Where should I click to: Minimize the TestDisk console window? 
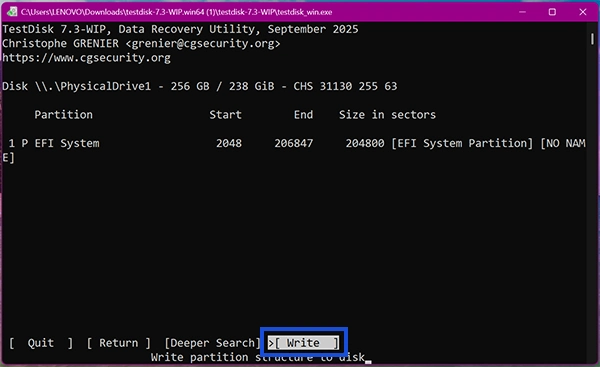(x=522, y=12)
